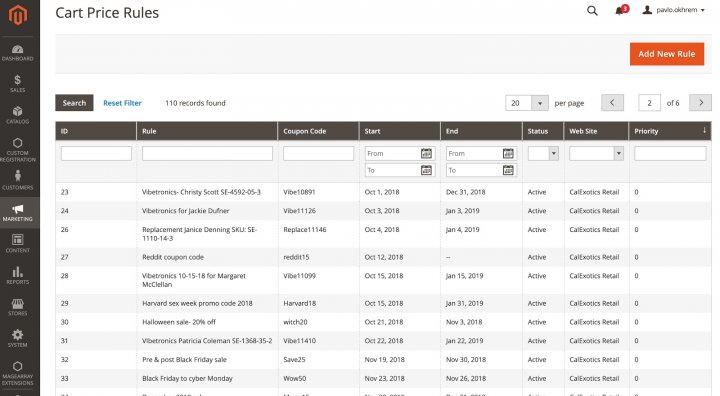Focus the Coupon Code filter field
This screenshot has width=720, height=396.
tap(318, 153)
